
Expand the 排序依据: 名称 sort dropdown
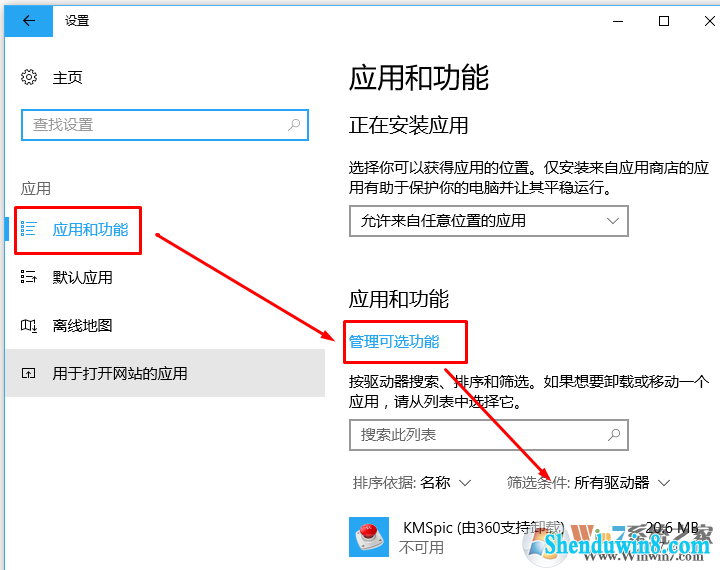tap(412, 483)
